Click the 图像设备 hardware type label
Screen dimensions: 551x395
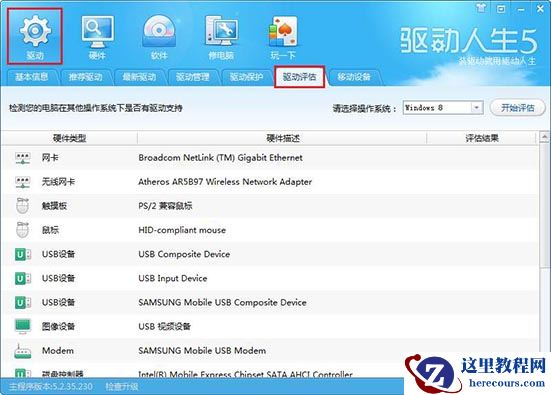pyautogui.click(x=58, y=326)
